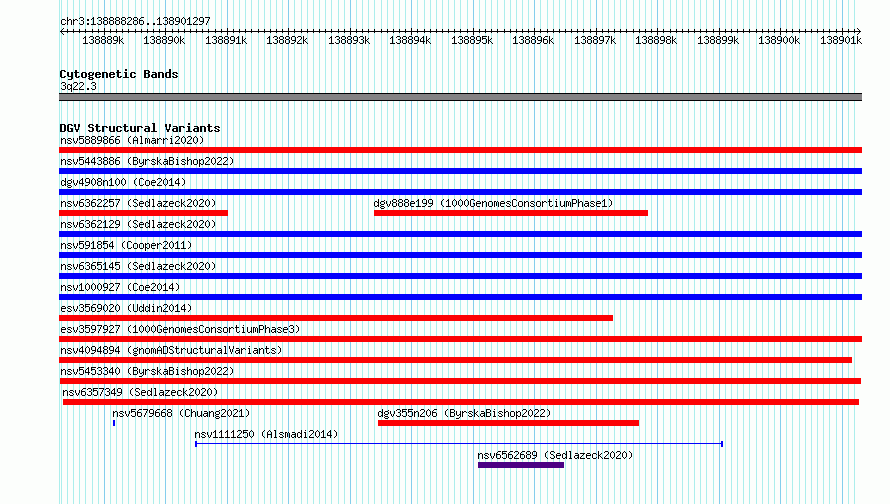Click the 138892k ruler label
The image size is (890, 504).
pos(287,40)
